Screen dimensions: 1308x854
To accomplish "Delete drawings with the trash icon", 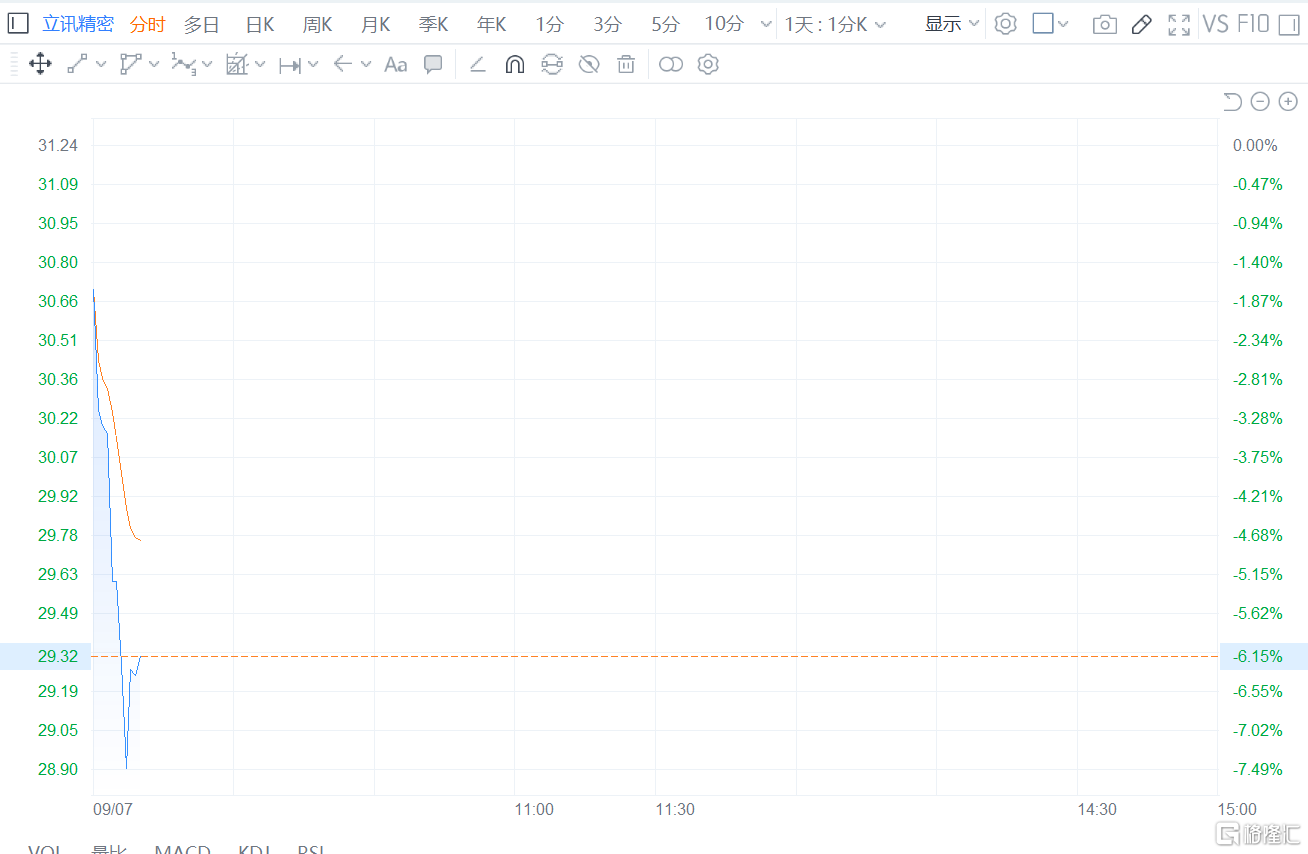I will point(626,65).
